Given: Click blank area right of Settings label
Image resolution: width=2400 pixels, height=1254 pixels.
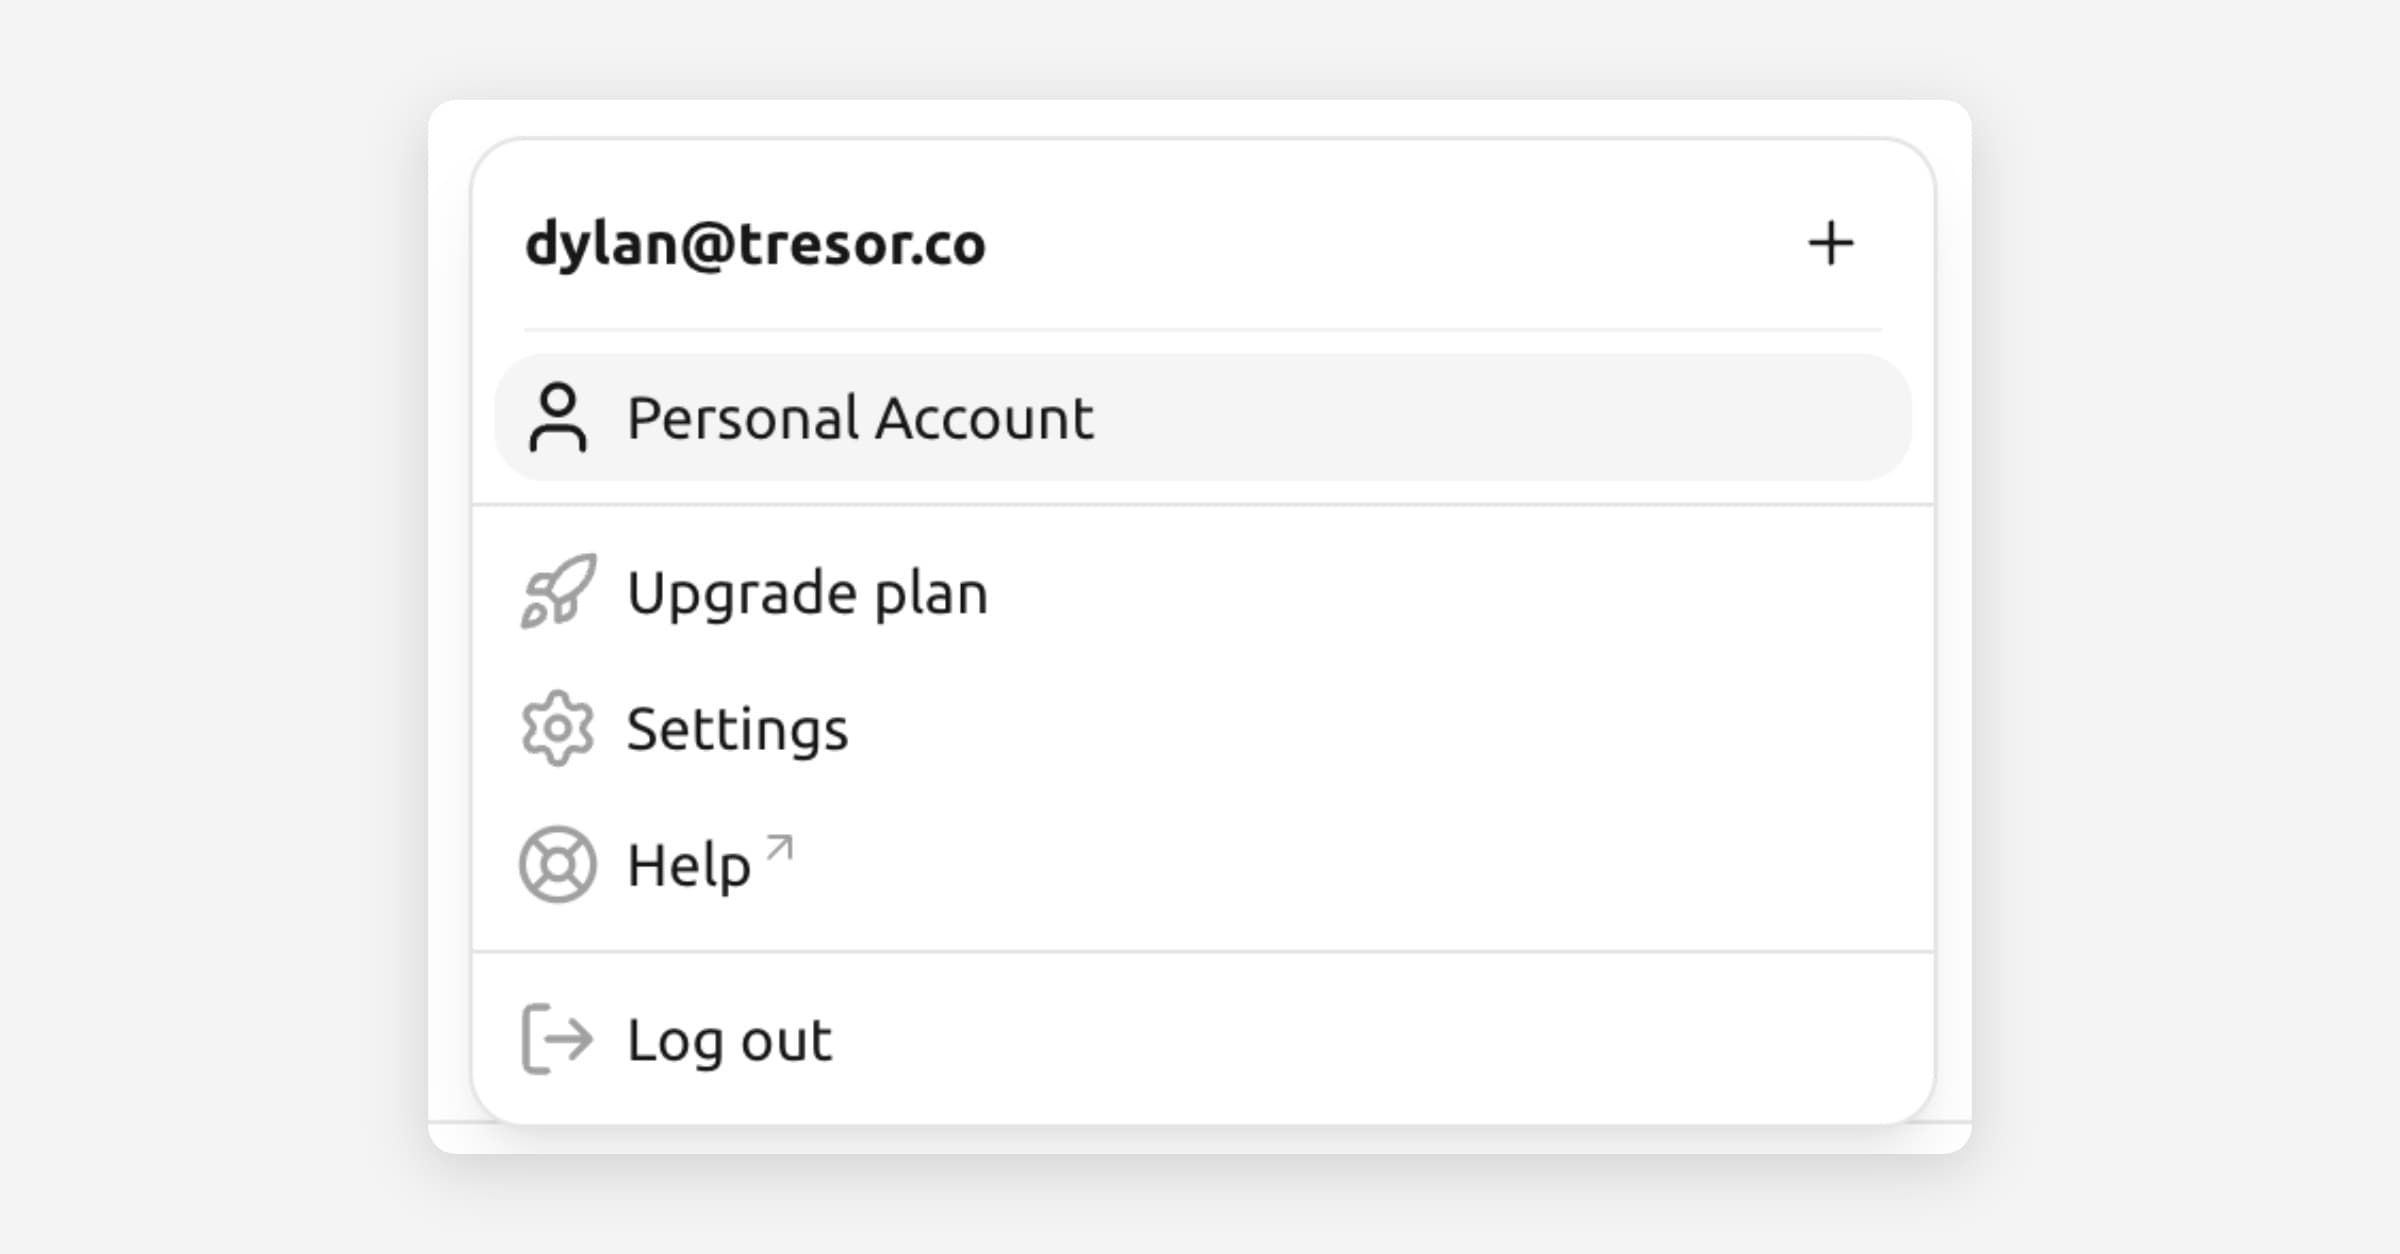Looking at the screenshot, I should pos(1400,729).
